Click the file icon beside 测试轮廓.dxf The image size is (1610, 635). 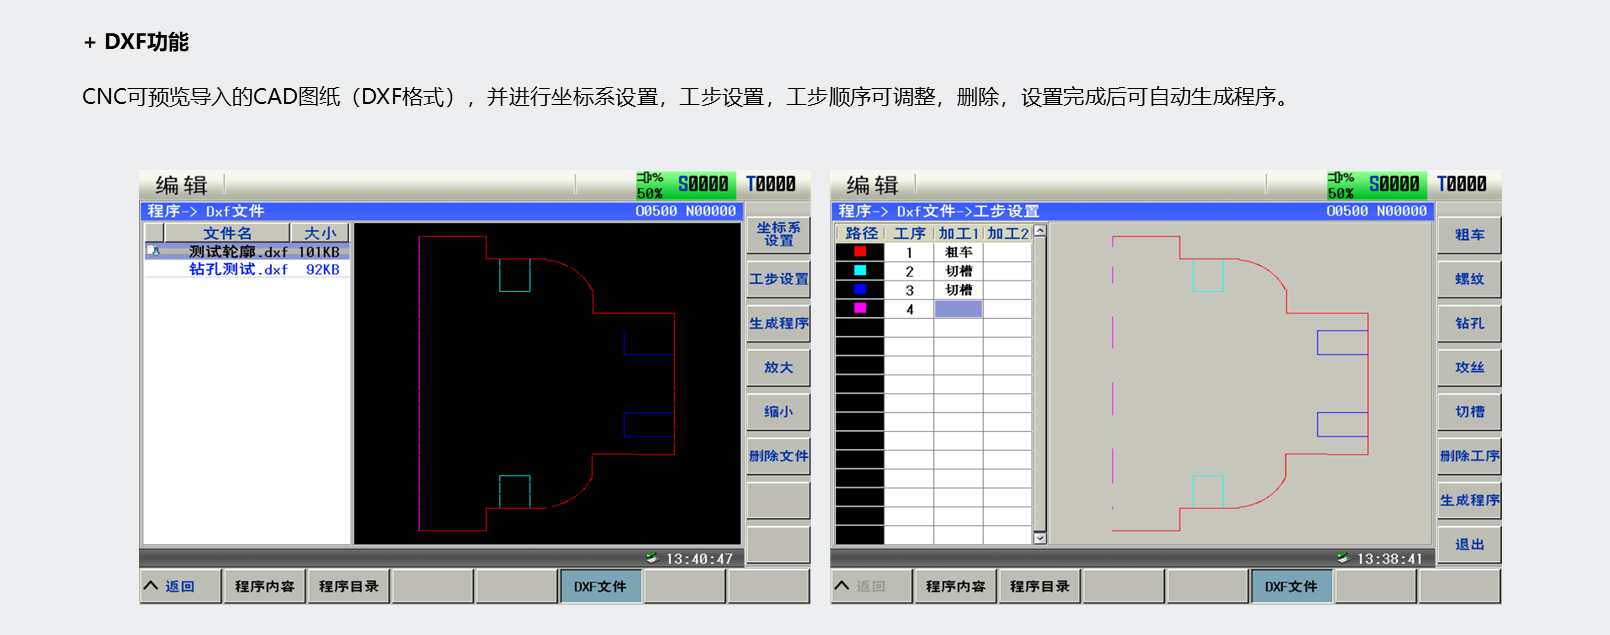155,252
